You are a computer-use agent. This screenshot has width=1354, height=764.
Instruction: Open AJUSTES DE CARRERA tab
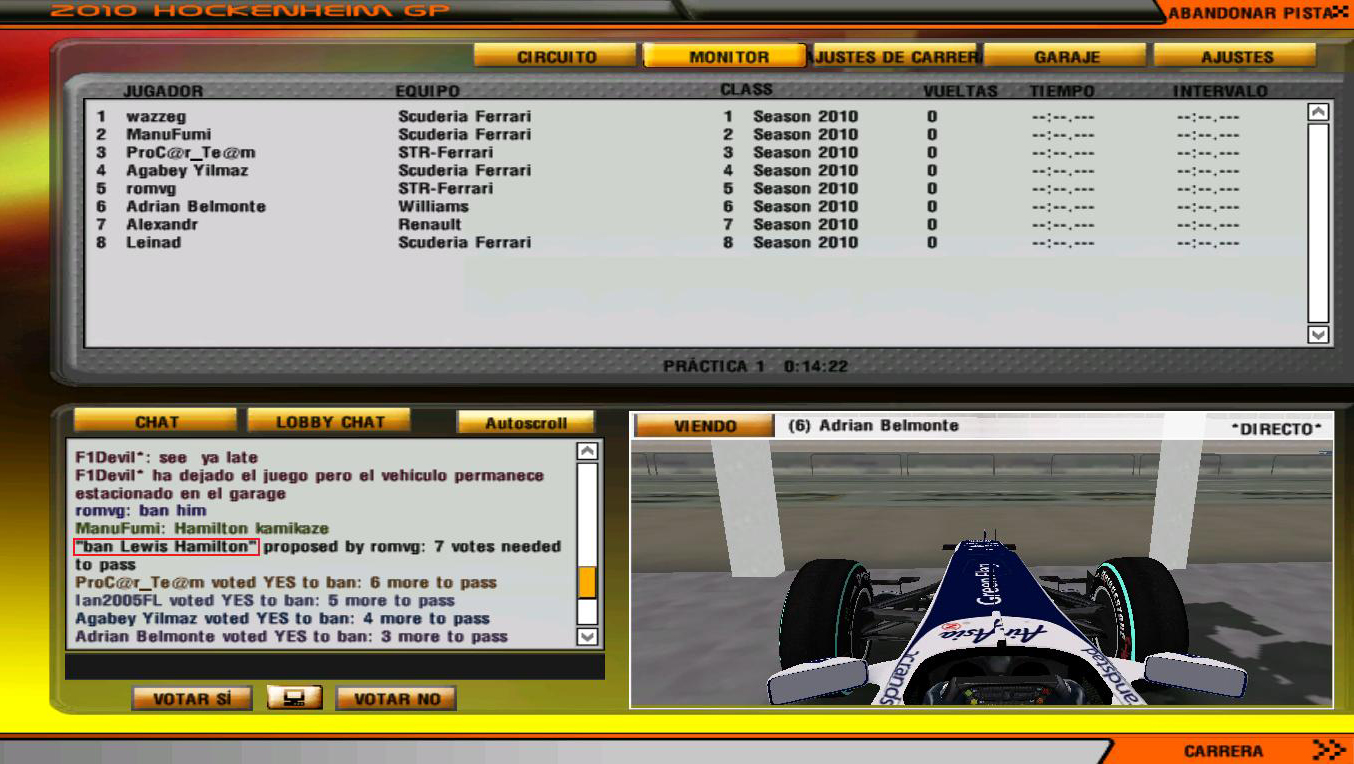point(896,57)
